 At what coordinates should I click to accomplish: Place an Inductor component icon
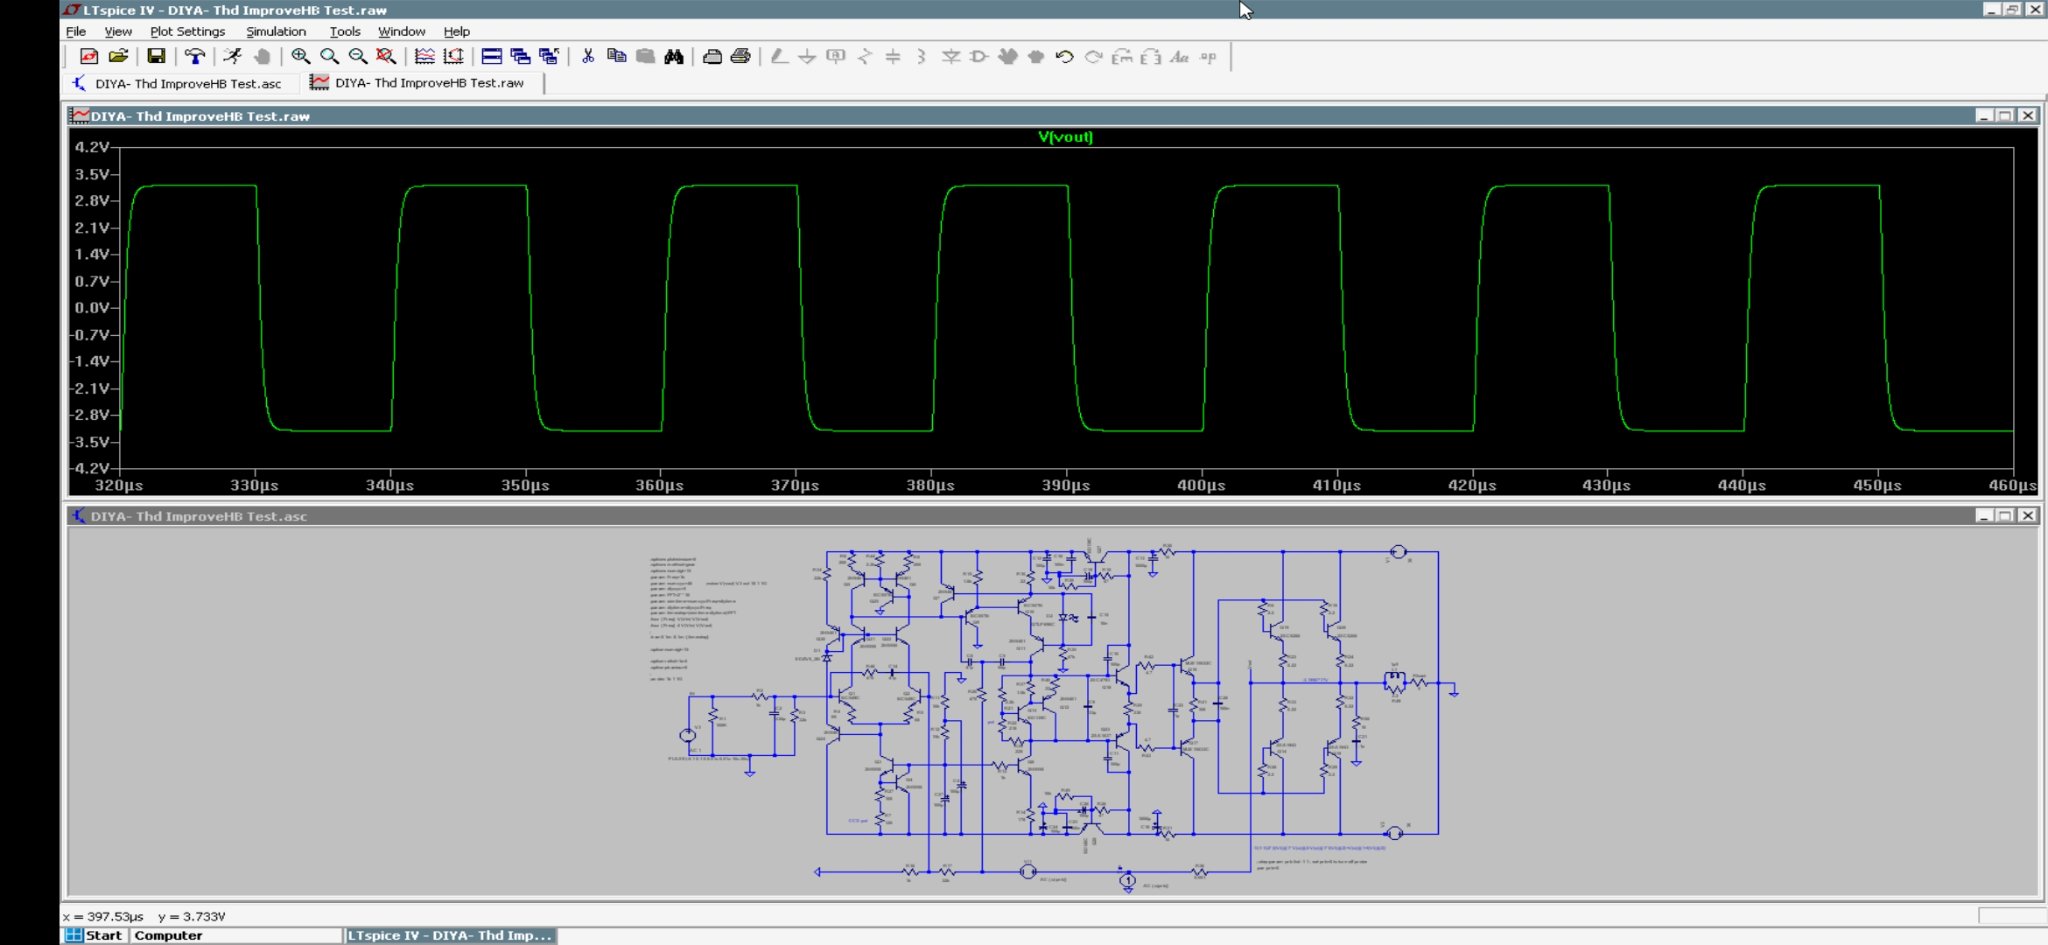click(x=921, y=57)
